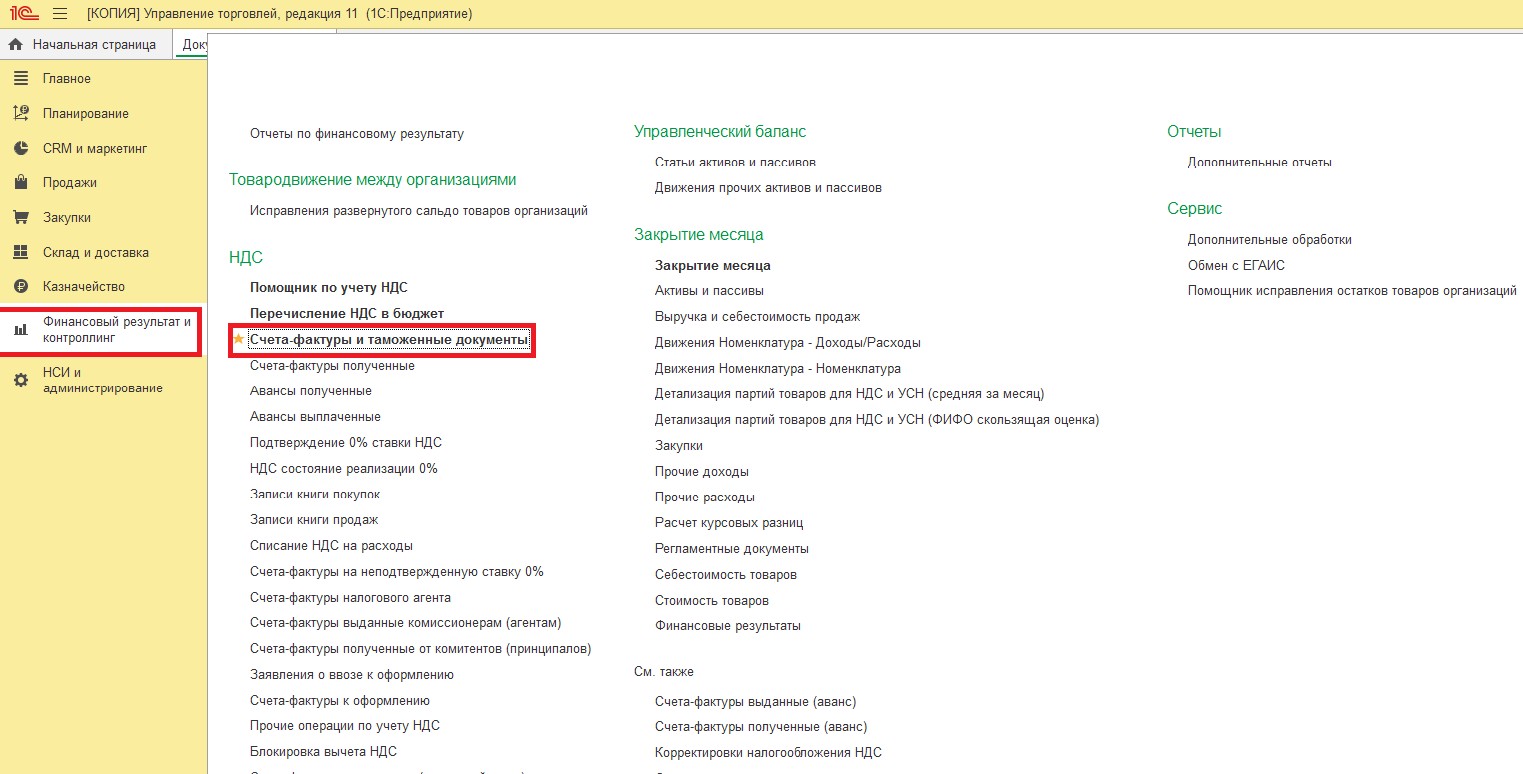Click the home icon on Начальная страница tab
This screenshot has width=1523, height=774.
click(15, 44)
